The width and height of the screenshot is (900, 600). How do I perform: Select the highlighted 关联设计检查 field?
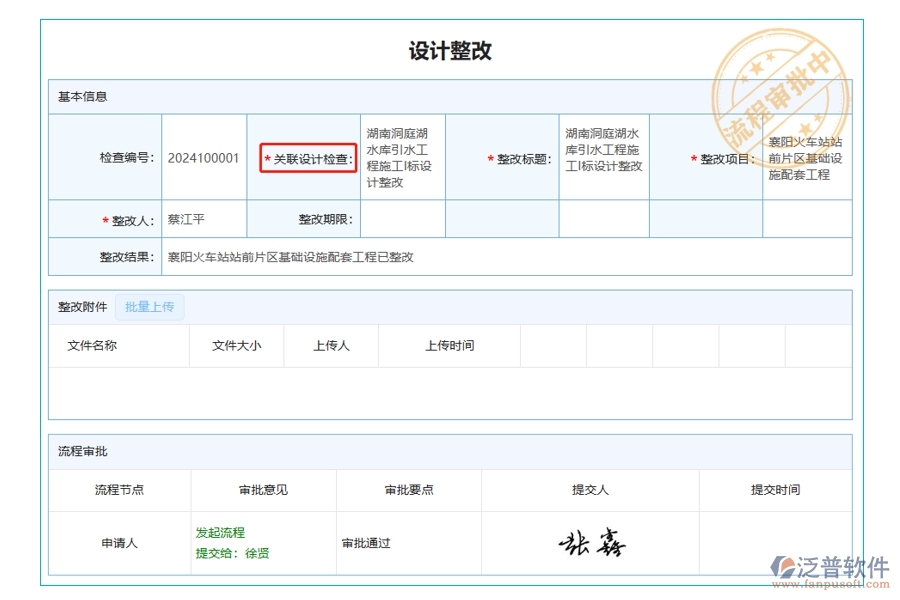308,158
